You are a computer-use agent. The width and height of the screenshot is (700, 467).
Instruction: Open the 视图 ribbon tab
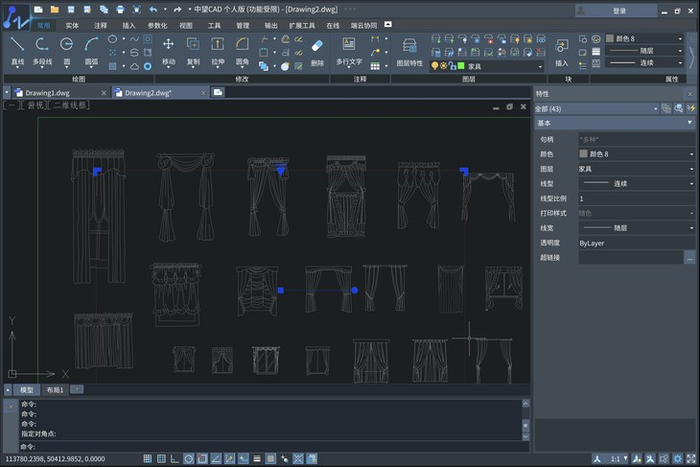point(186,24)
